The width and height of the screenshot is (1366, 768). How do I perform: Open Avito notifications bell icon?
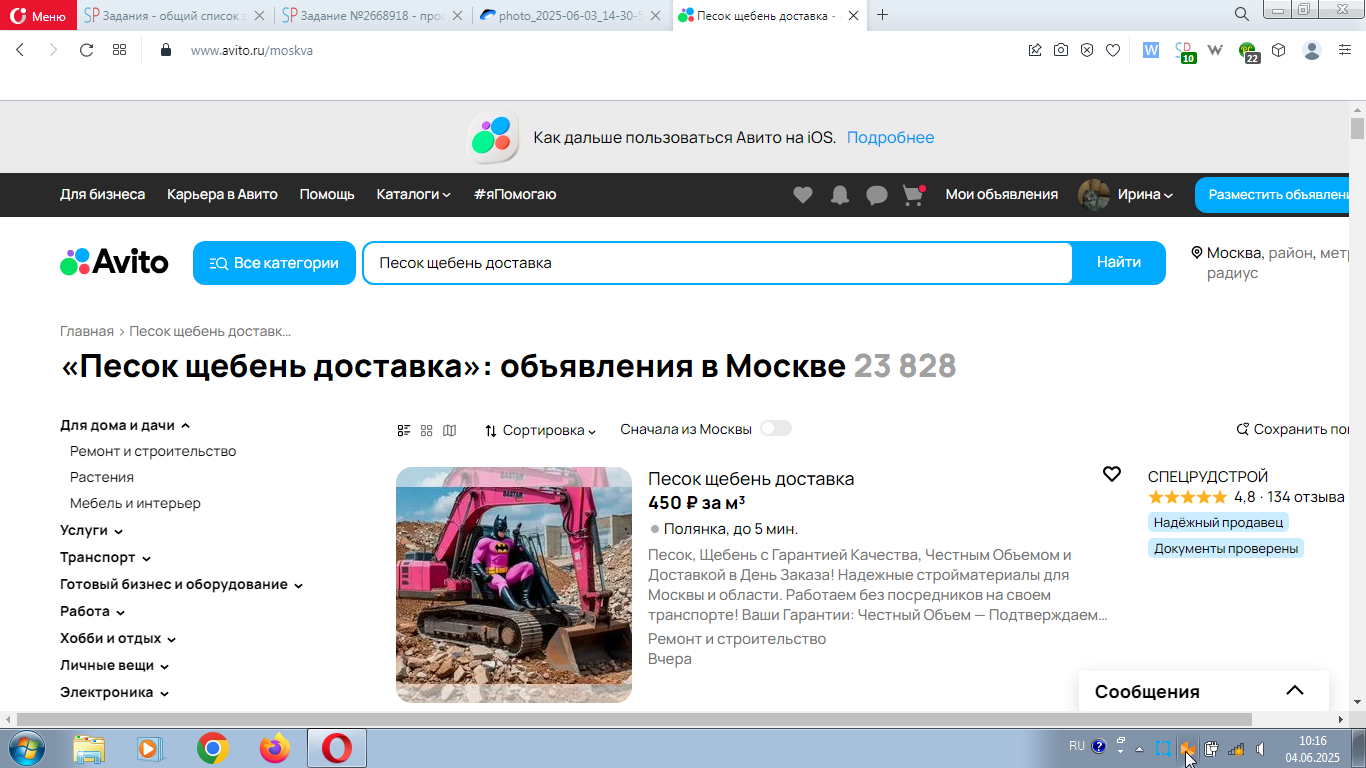click(840, 195)
